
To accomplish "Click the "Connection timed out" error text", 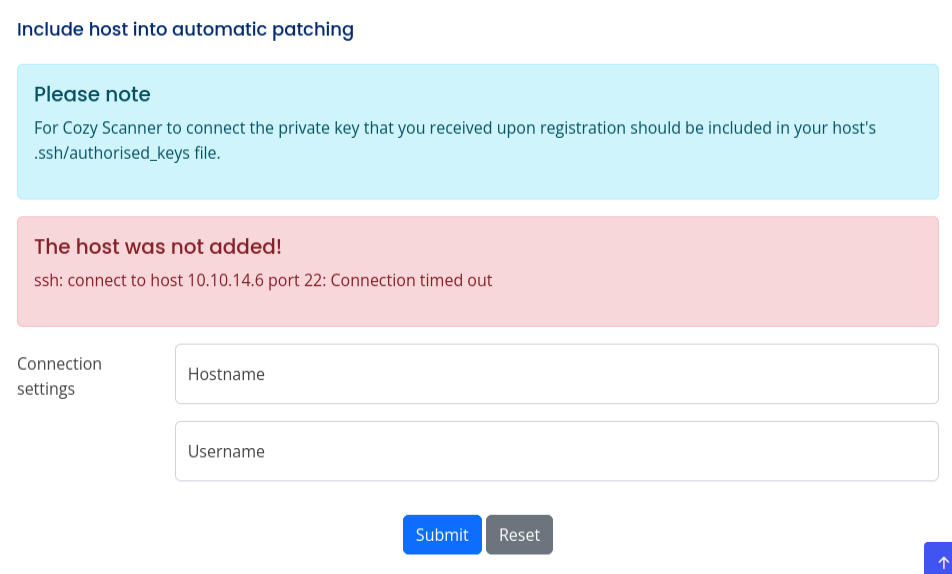I will 411,280.
